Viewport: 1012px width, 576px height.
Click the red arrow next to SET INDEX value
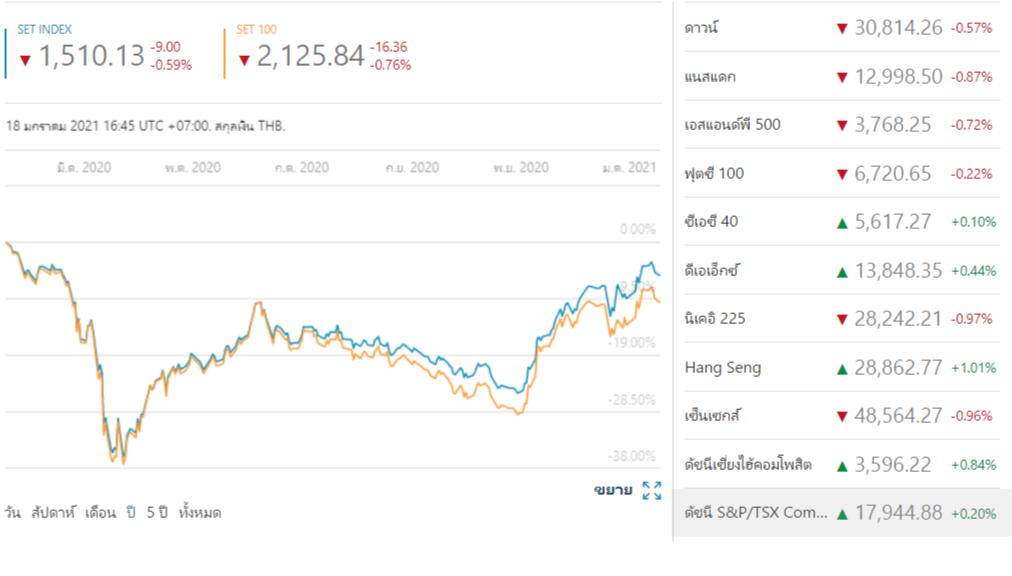(26, 59)
